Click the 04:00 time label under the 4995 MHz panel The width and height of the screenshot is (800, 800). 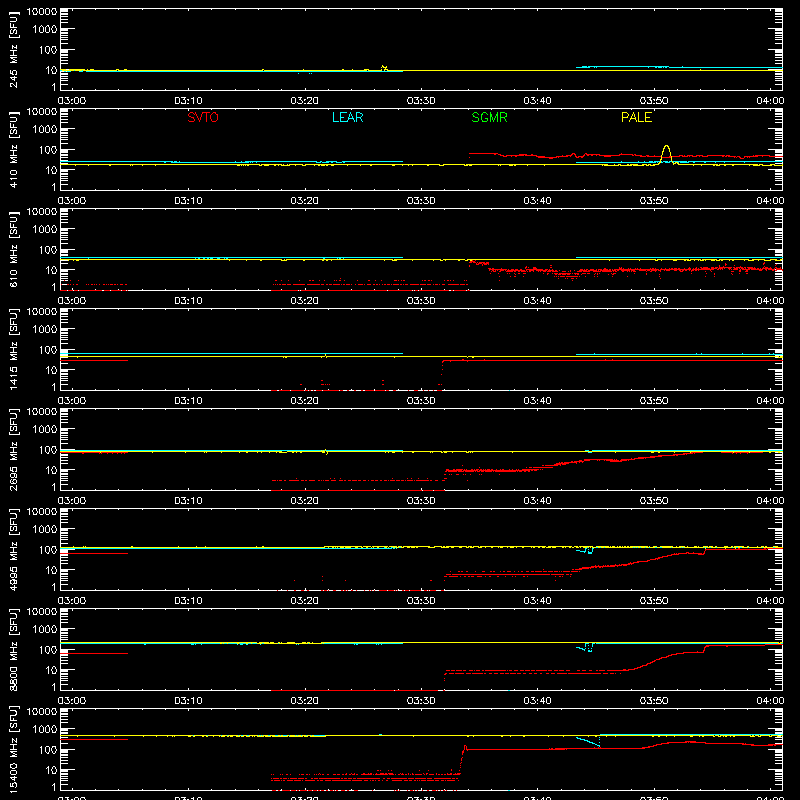(770, 601)
